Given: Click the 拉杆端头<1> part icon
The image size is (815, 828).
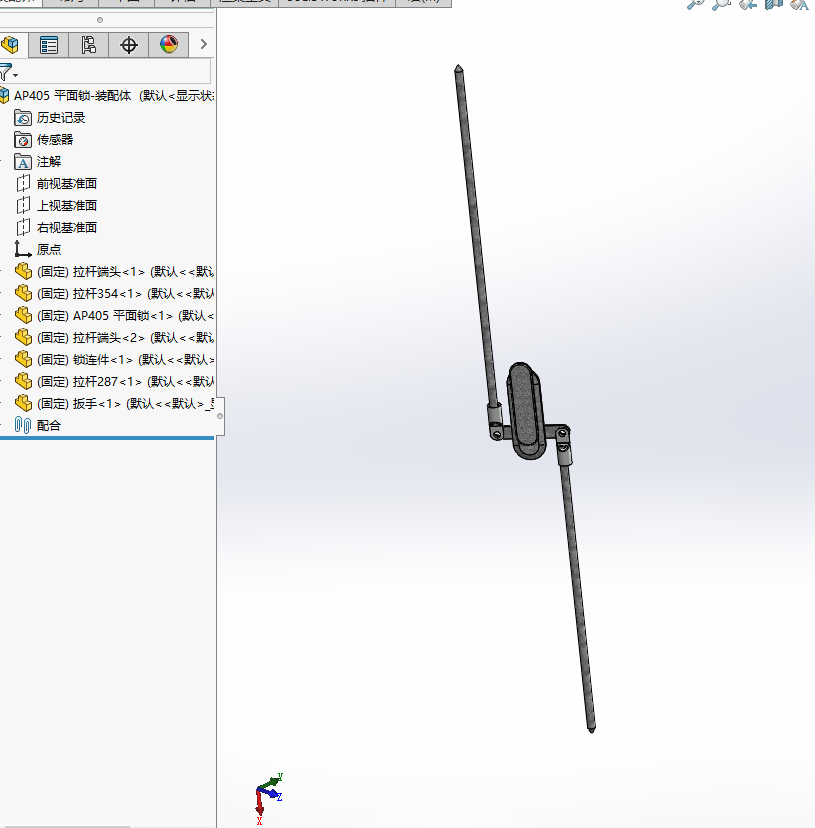Looking at the screenshot, I should 23,271.
